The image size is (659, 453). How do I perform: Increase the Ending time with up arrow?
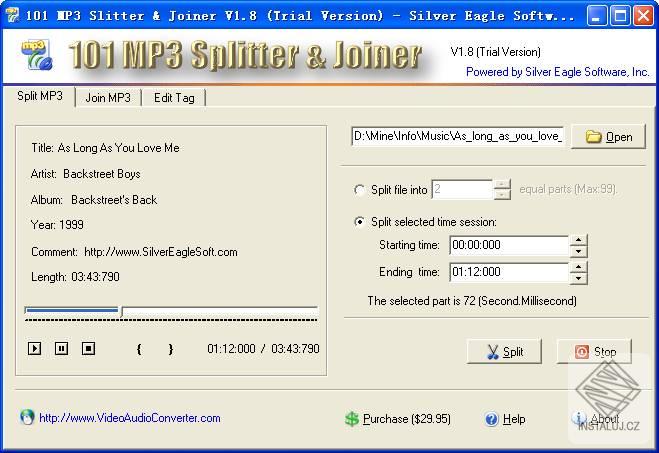pyautogui.click(x=579, y=267)
